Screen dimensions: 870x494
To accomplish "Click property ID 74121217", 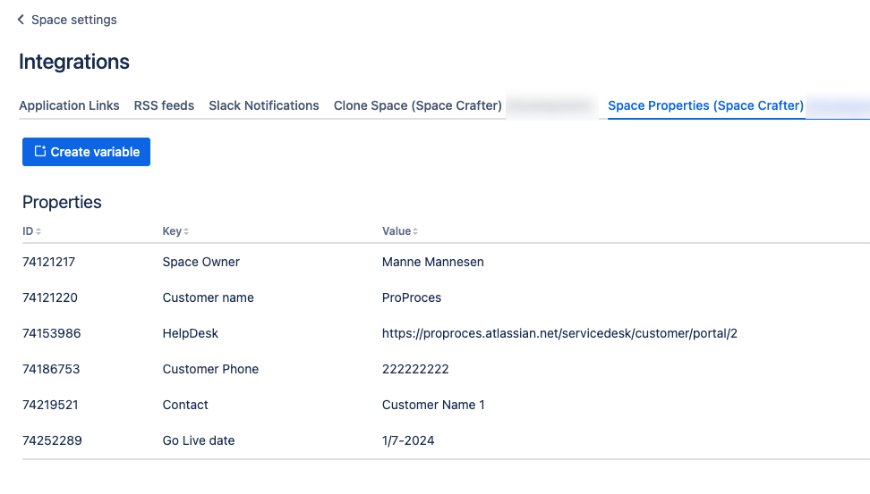I will coord(49,262).
